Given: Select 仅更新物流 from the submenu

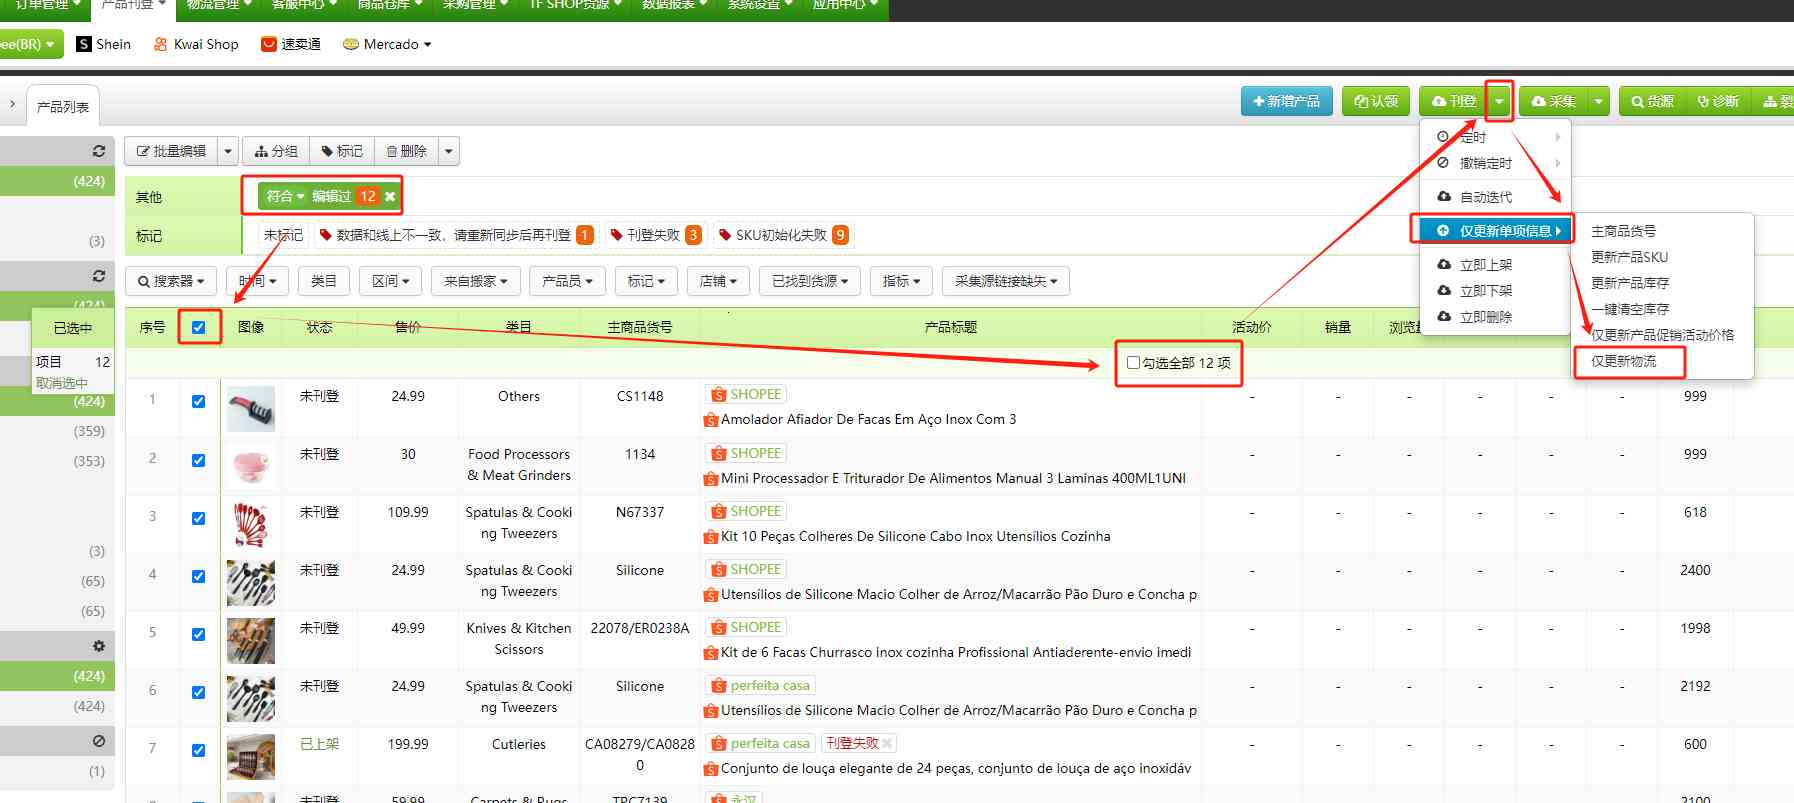Looking at the screenshot, I should (1623, 361).
